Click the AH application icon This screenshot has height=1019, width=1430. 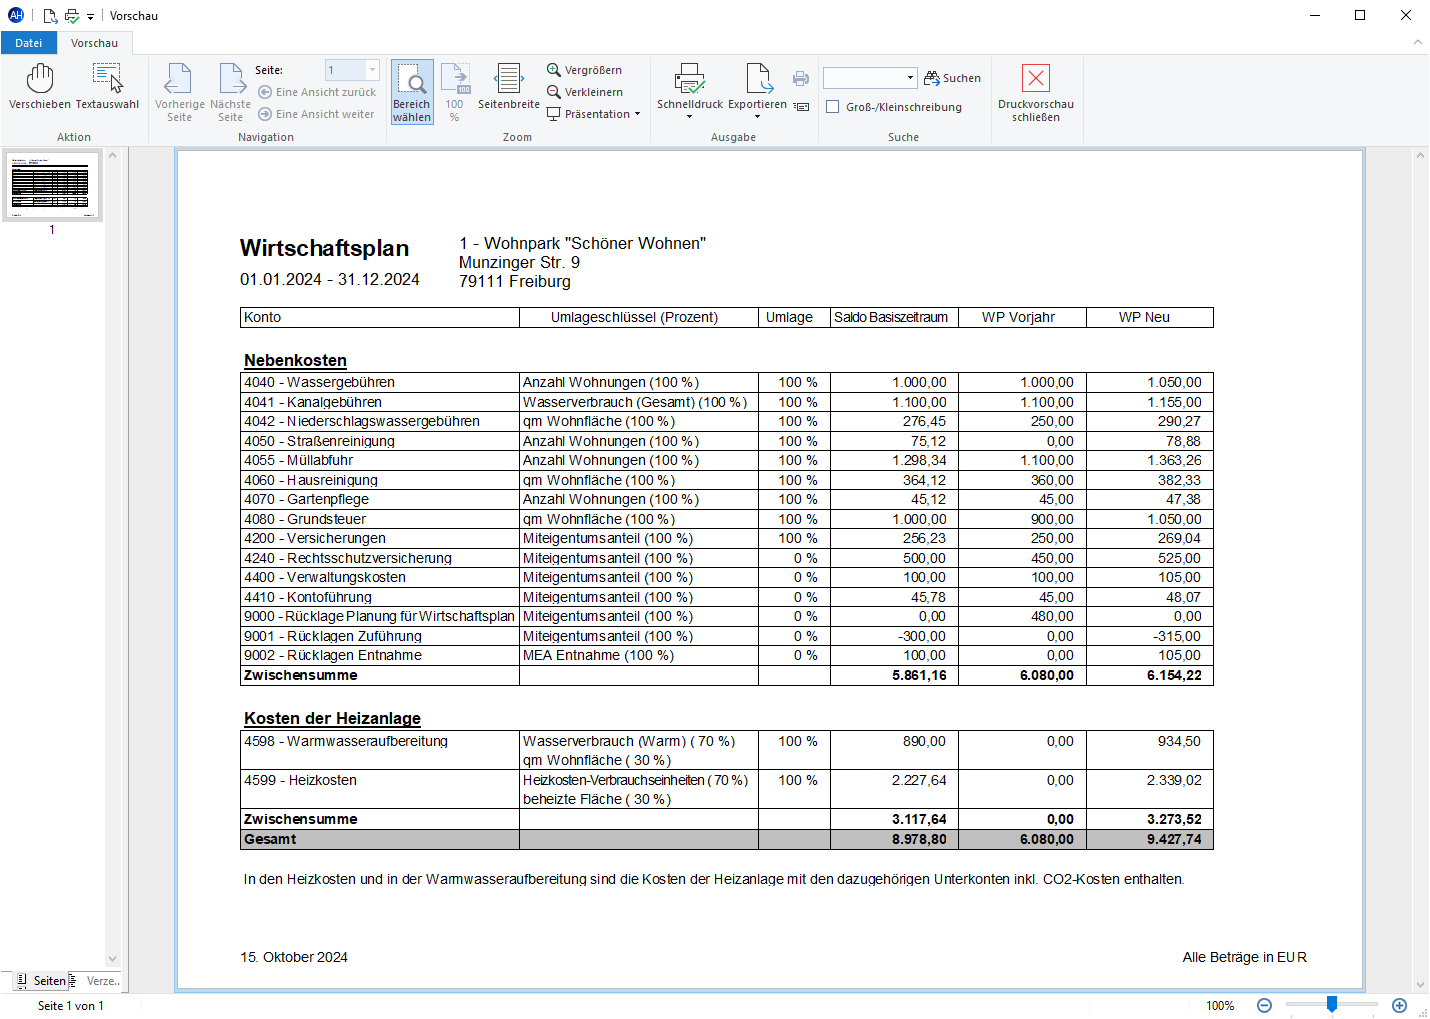(x=16, y=15)
